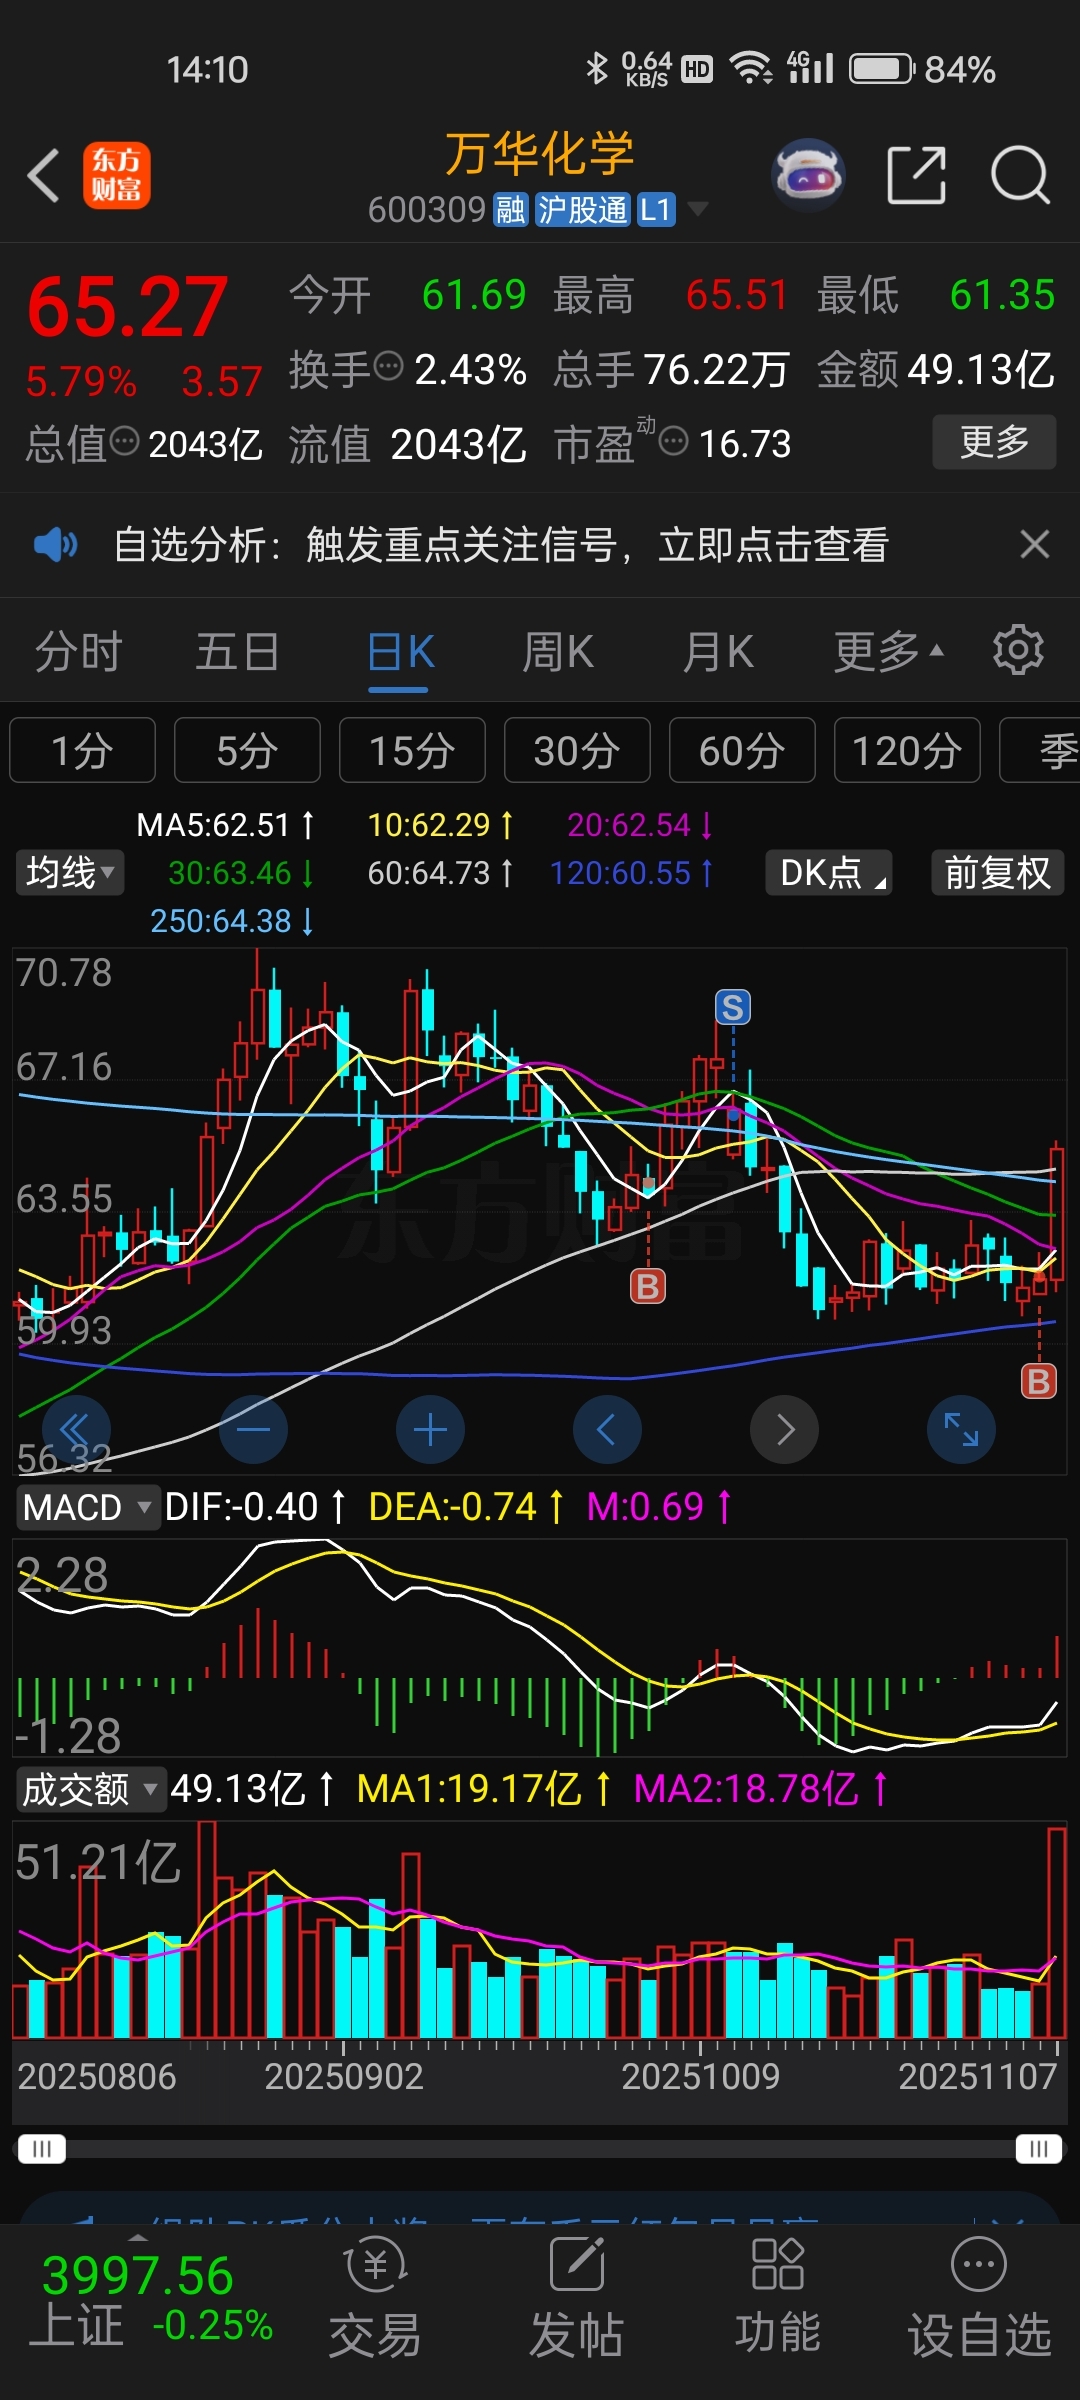The height and width of the screenshot is (2400, 1080).
Task: Tap 总值 info circle icon
Action: tap(124, 440)
